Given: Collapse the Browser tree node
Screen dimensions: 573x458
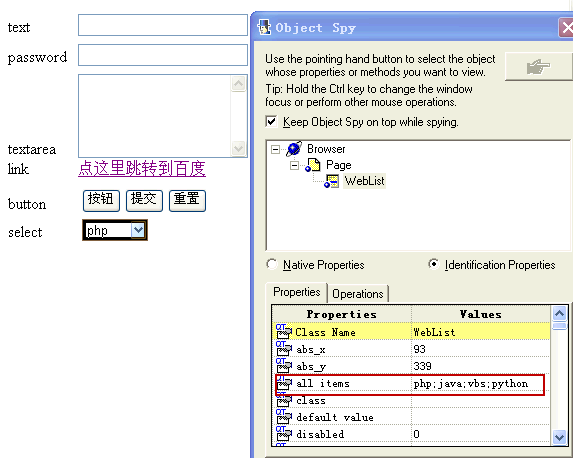Looking at the screenshot, I should point(275,149).
